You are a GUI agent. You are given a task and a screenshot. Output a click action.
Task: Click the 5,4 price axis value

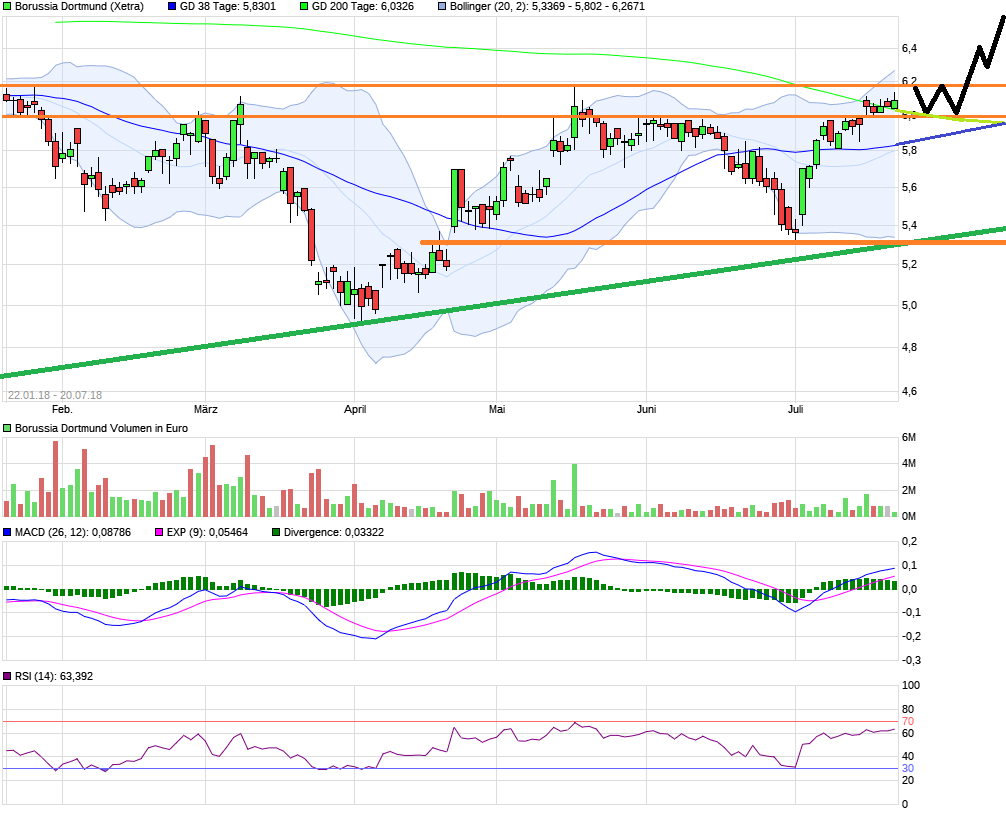point(909,225)
